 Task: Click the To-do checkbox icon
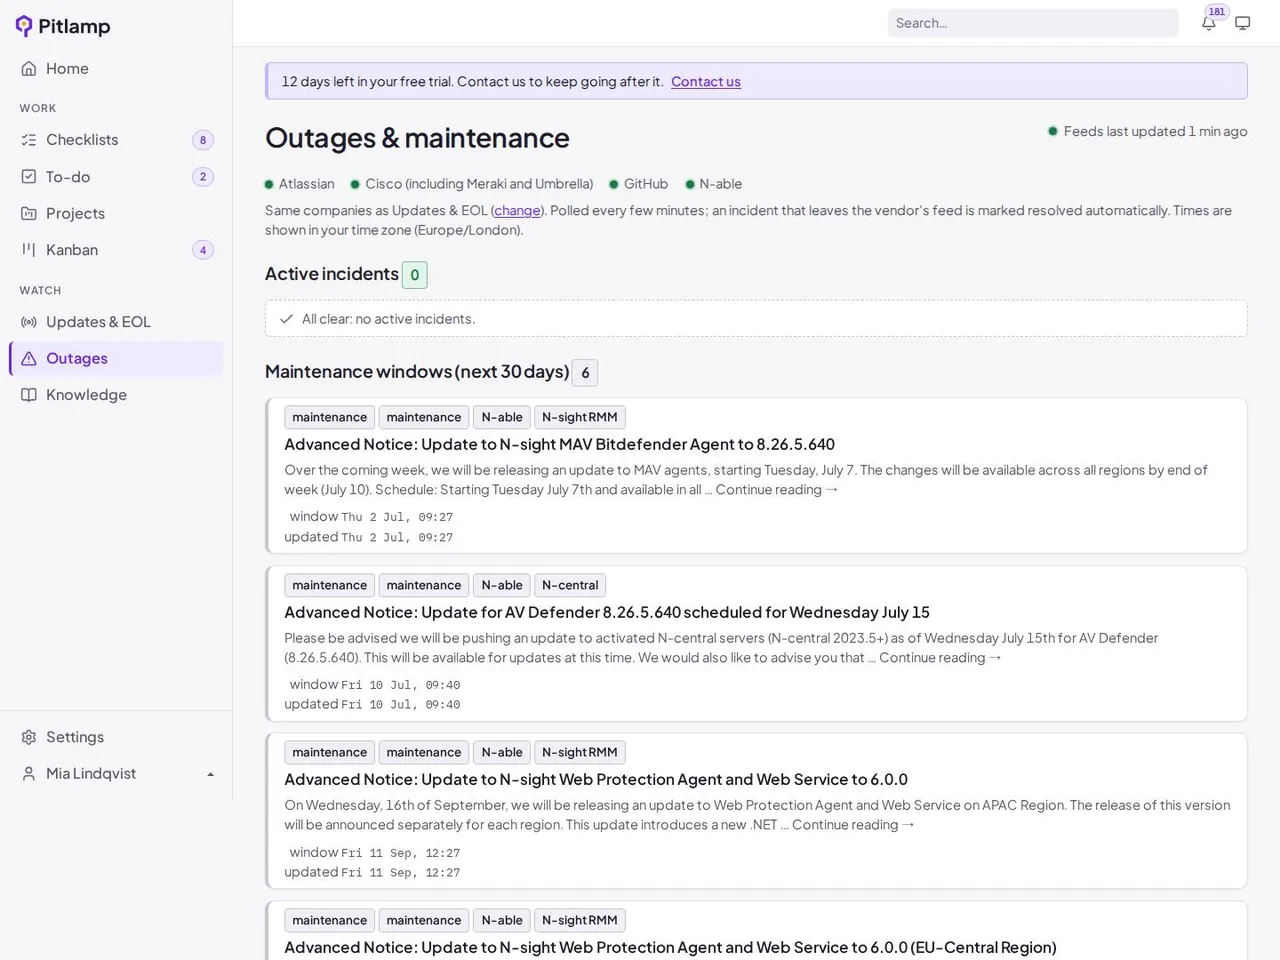[29, 177]
